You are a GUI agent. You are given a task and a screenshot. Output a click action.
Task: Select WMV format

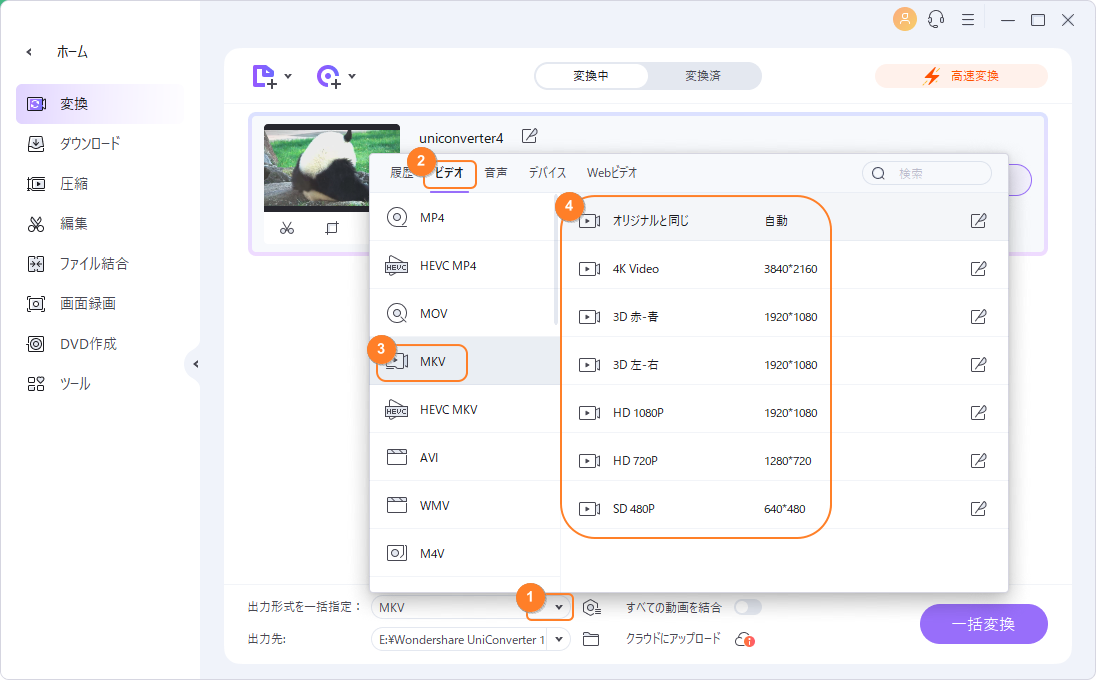[464, 505]
